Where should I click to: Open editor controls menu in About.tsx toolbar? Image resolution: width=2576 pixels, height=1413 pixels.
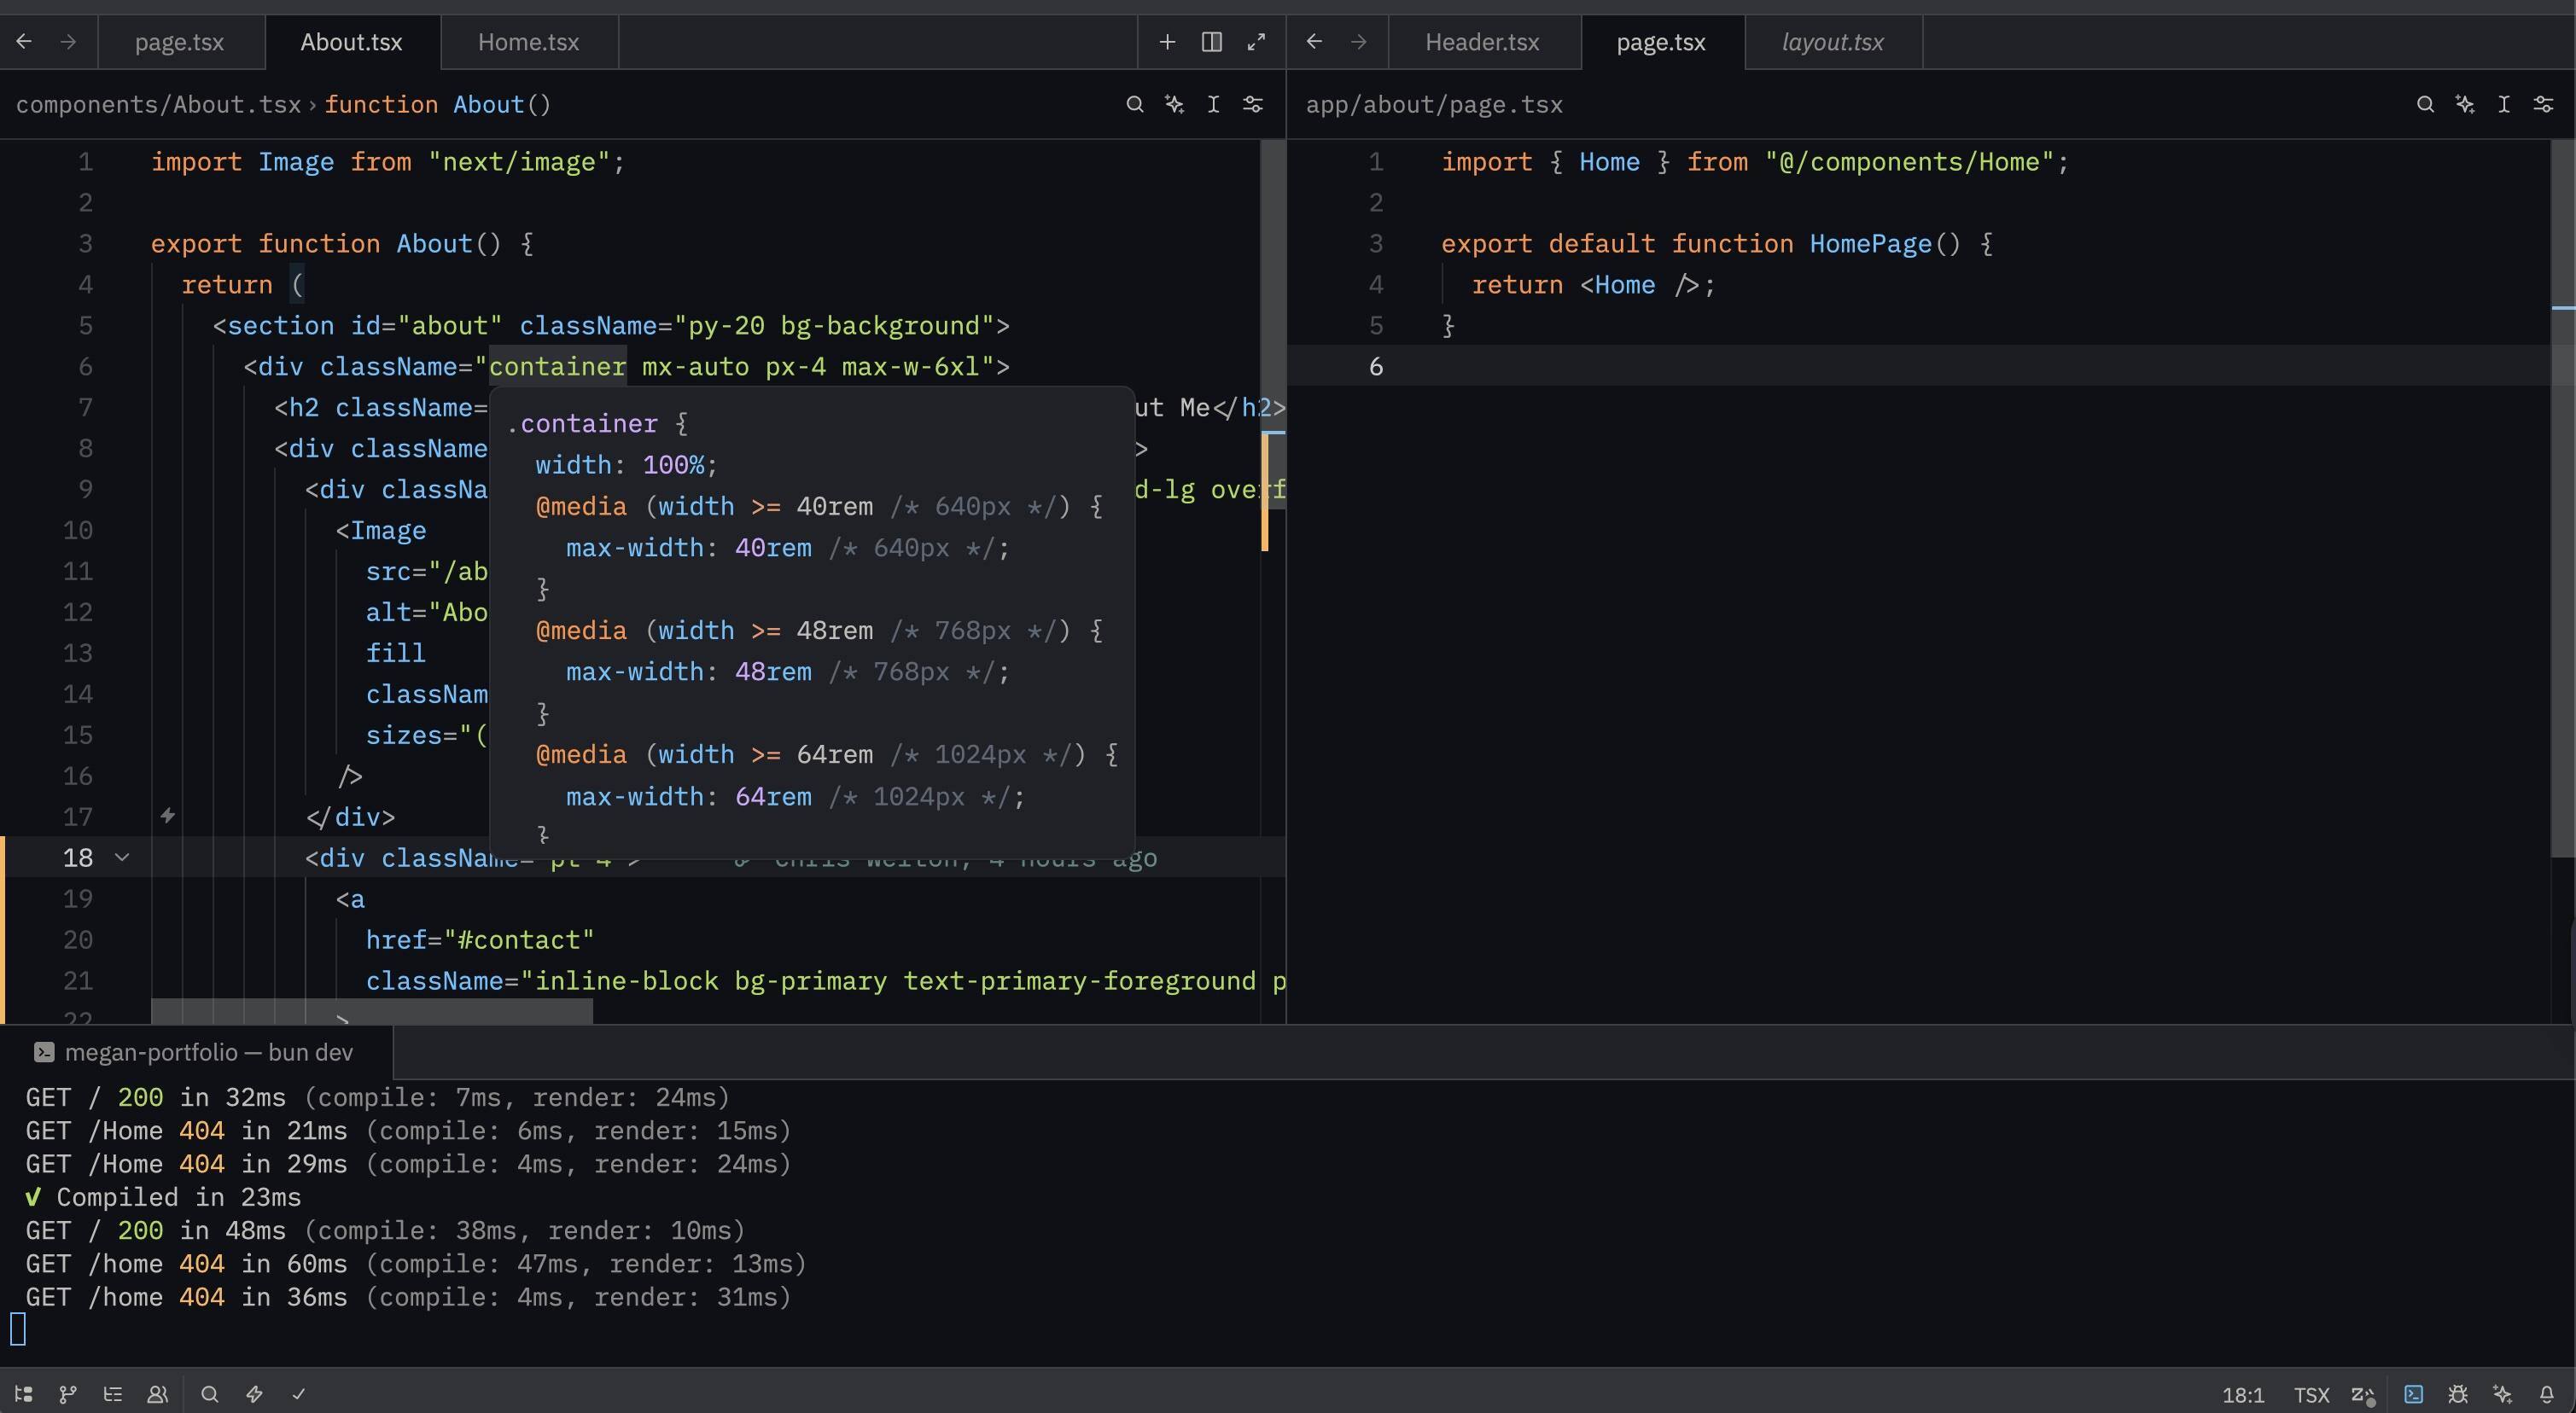[1252, 104]
